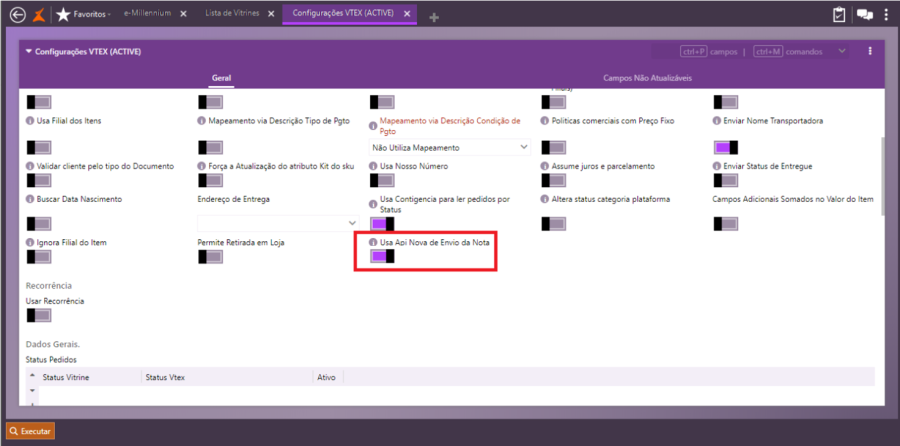The width and height of the screenshot is (900, 446).
Task: Open the Endereço de Entrega dropdown
Action: (278, 223)
